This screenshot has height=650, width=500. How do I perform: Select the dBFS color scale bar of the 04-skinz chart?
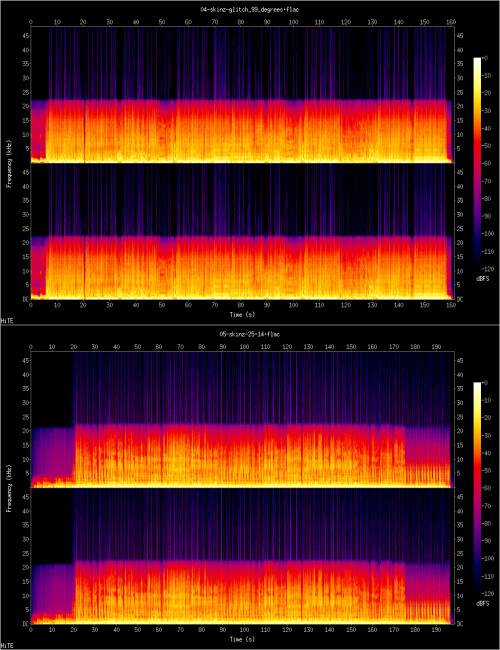pyautogui.click(x=477, y=164)
